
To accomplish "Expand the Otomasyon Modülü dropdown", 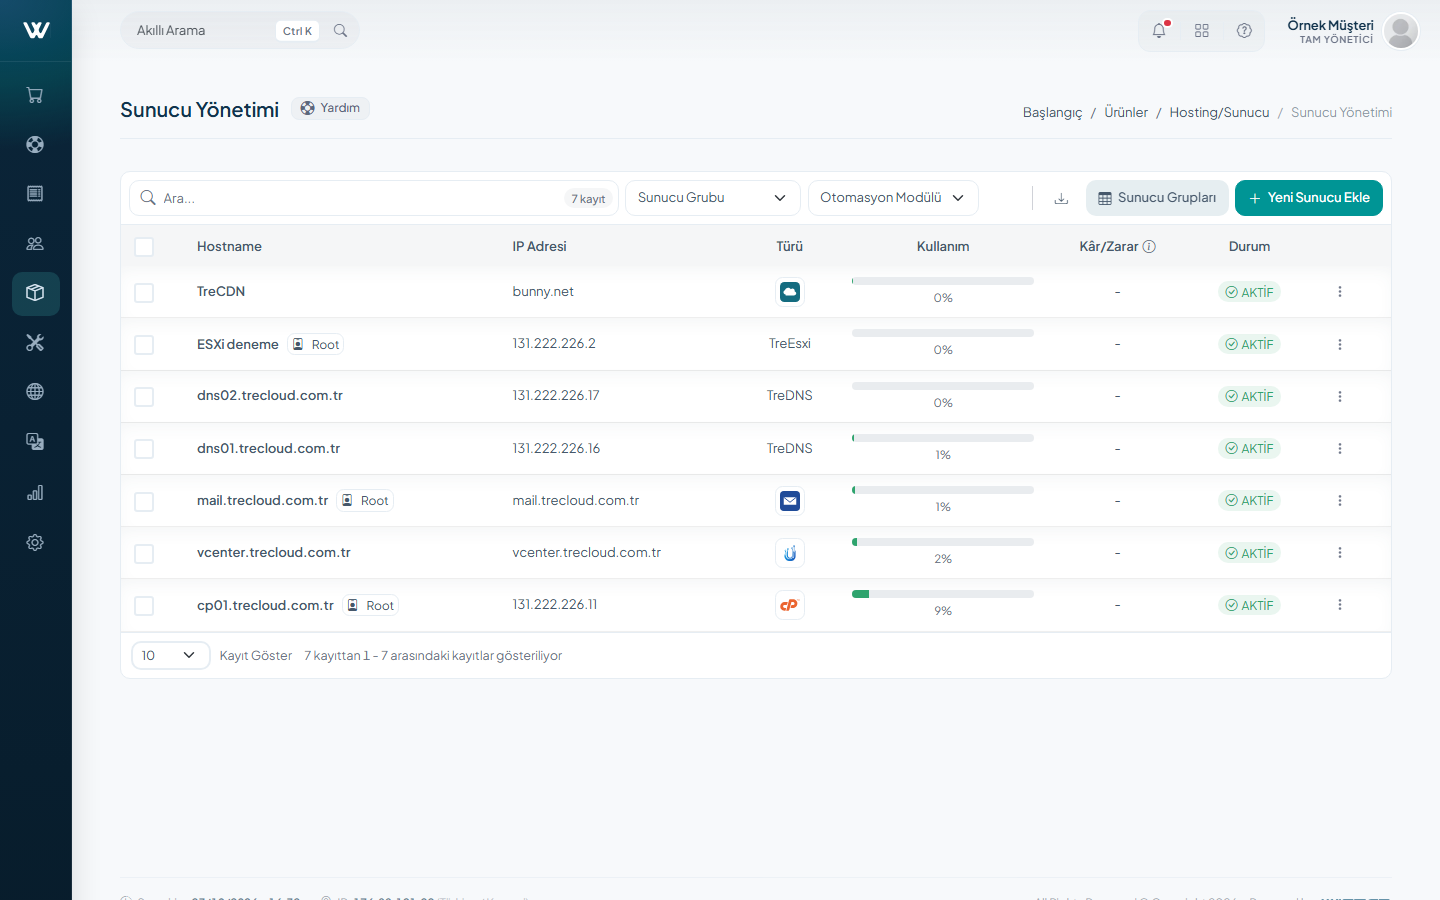I will [x=893, y=198].
